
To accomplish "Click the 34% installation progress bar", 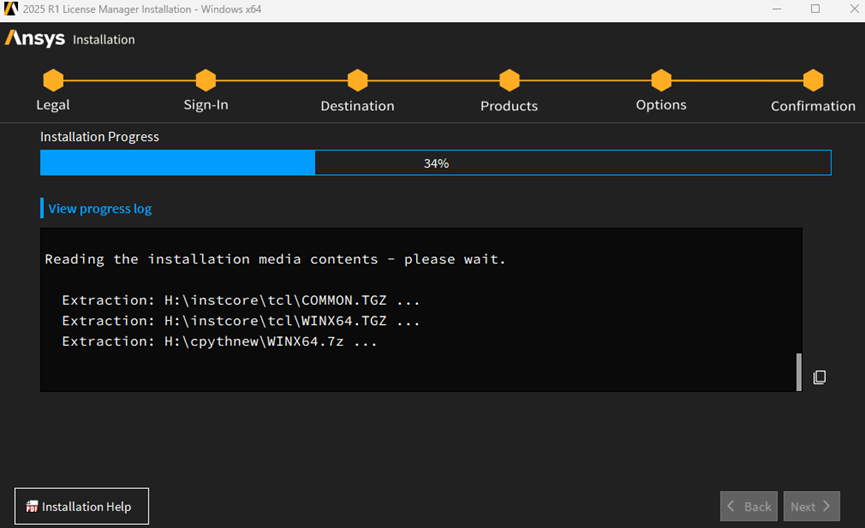I will 436,163.
